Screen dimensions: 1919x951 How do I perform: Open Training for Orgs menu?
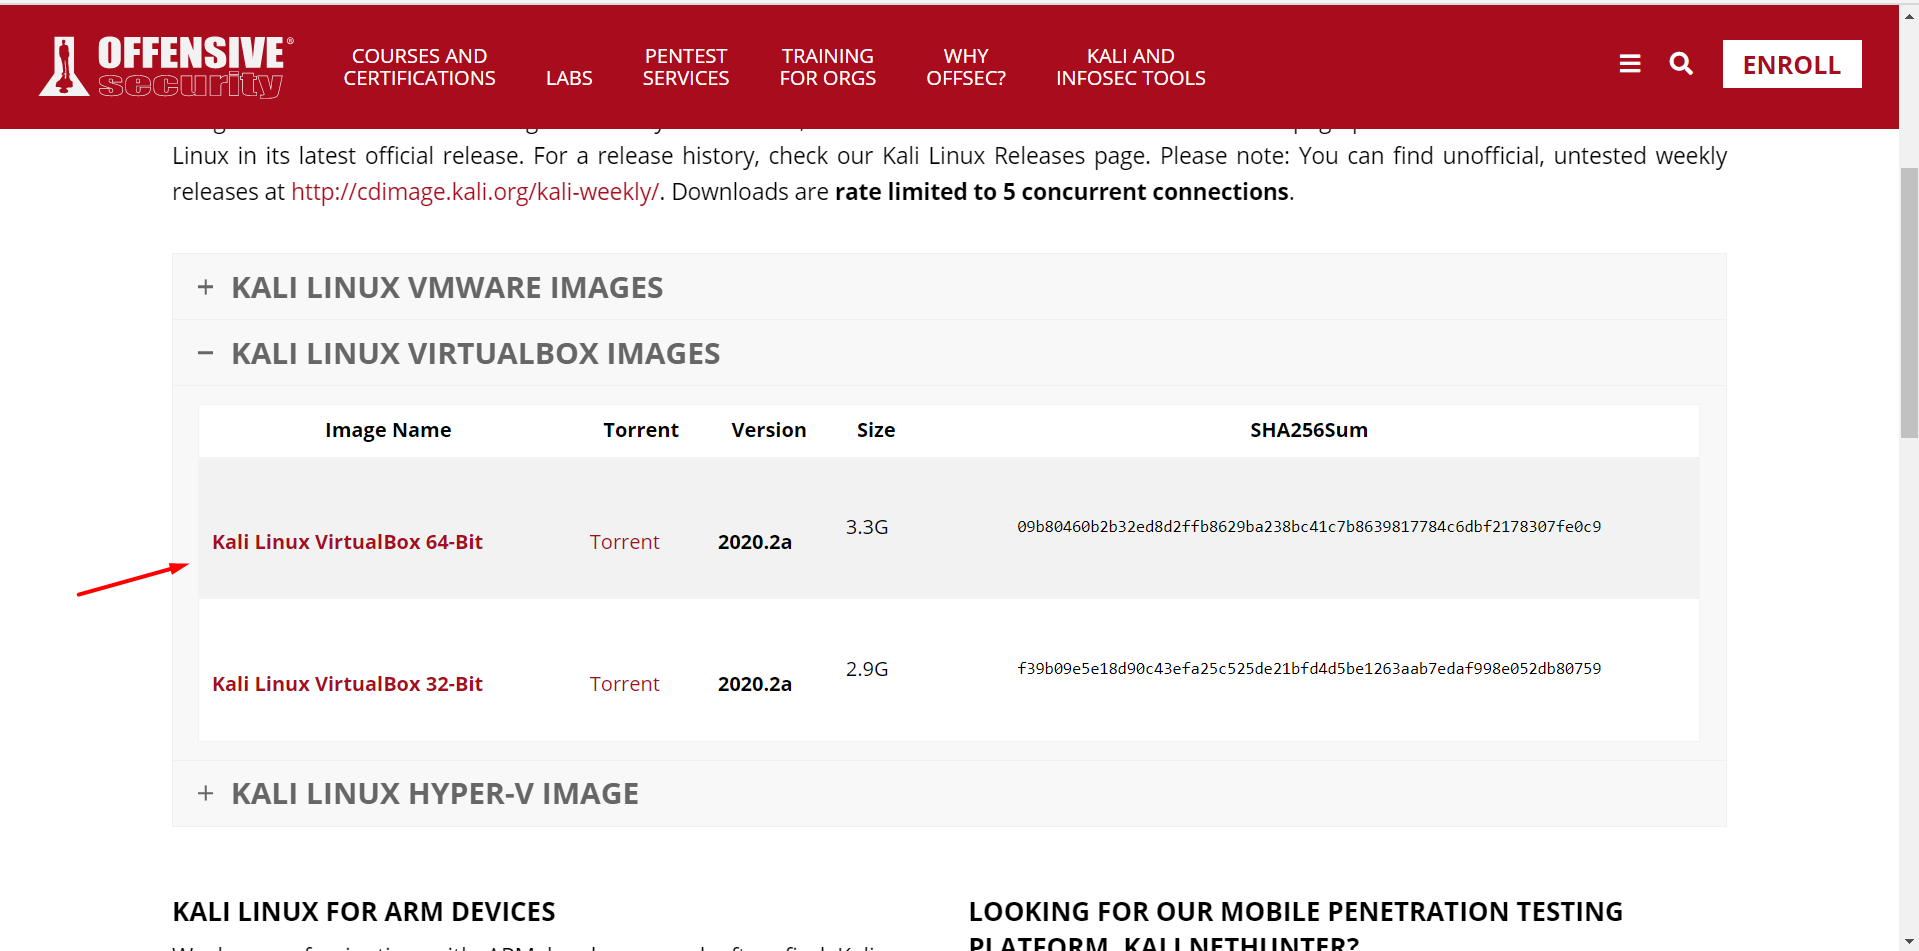pos(828,67)
